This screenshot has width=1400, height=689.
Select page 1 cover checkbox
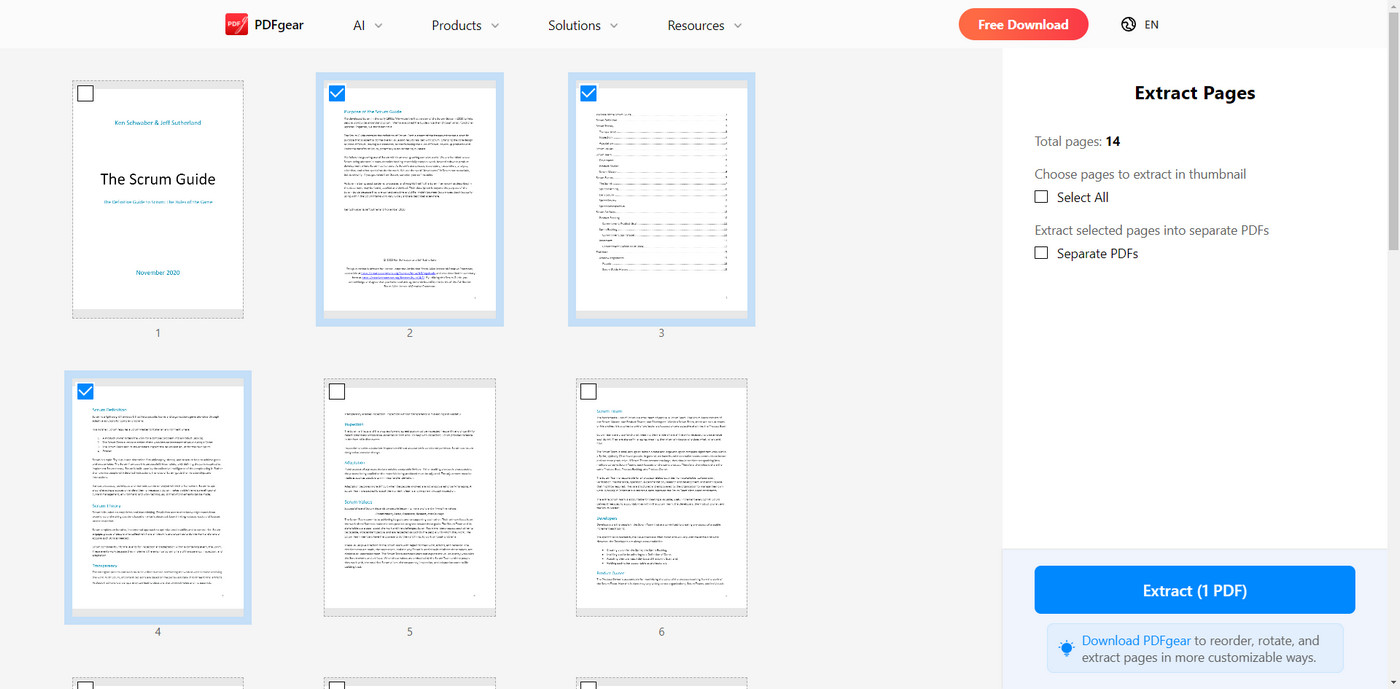coord(85,92)
